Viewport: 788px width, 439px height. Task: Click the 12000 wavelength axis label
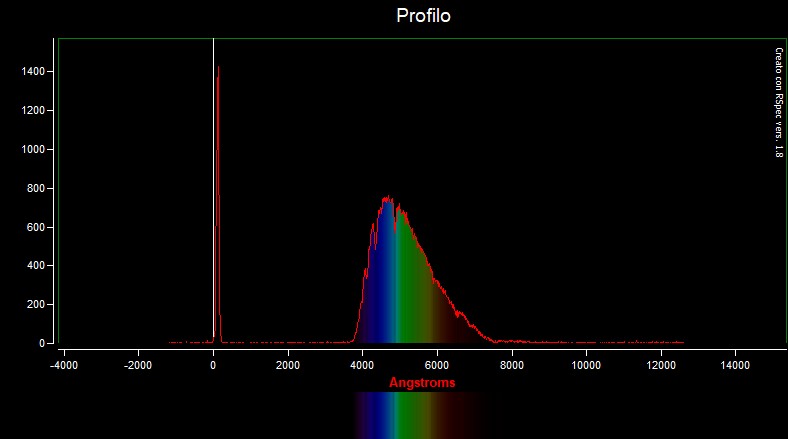(661, 366)
